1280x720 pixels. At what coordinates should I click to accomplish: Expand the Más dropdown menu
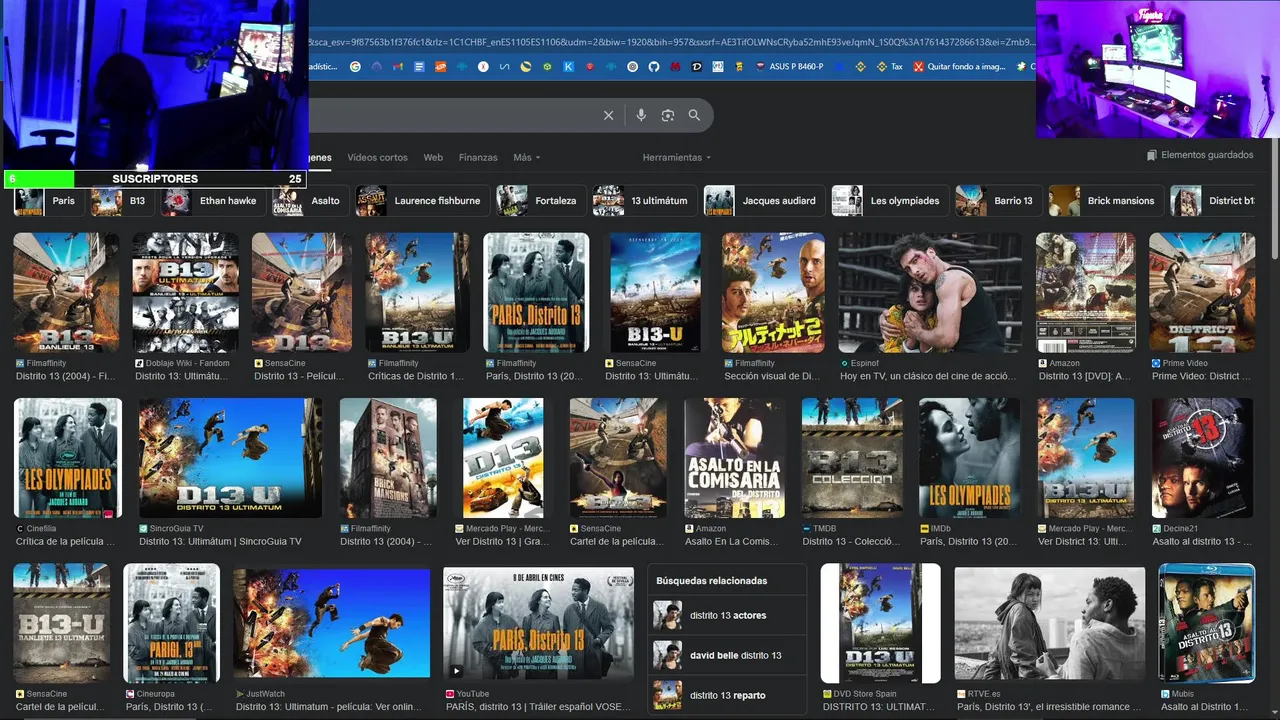coord(526,158)
